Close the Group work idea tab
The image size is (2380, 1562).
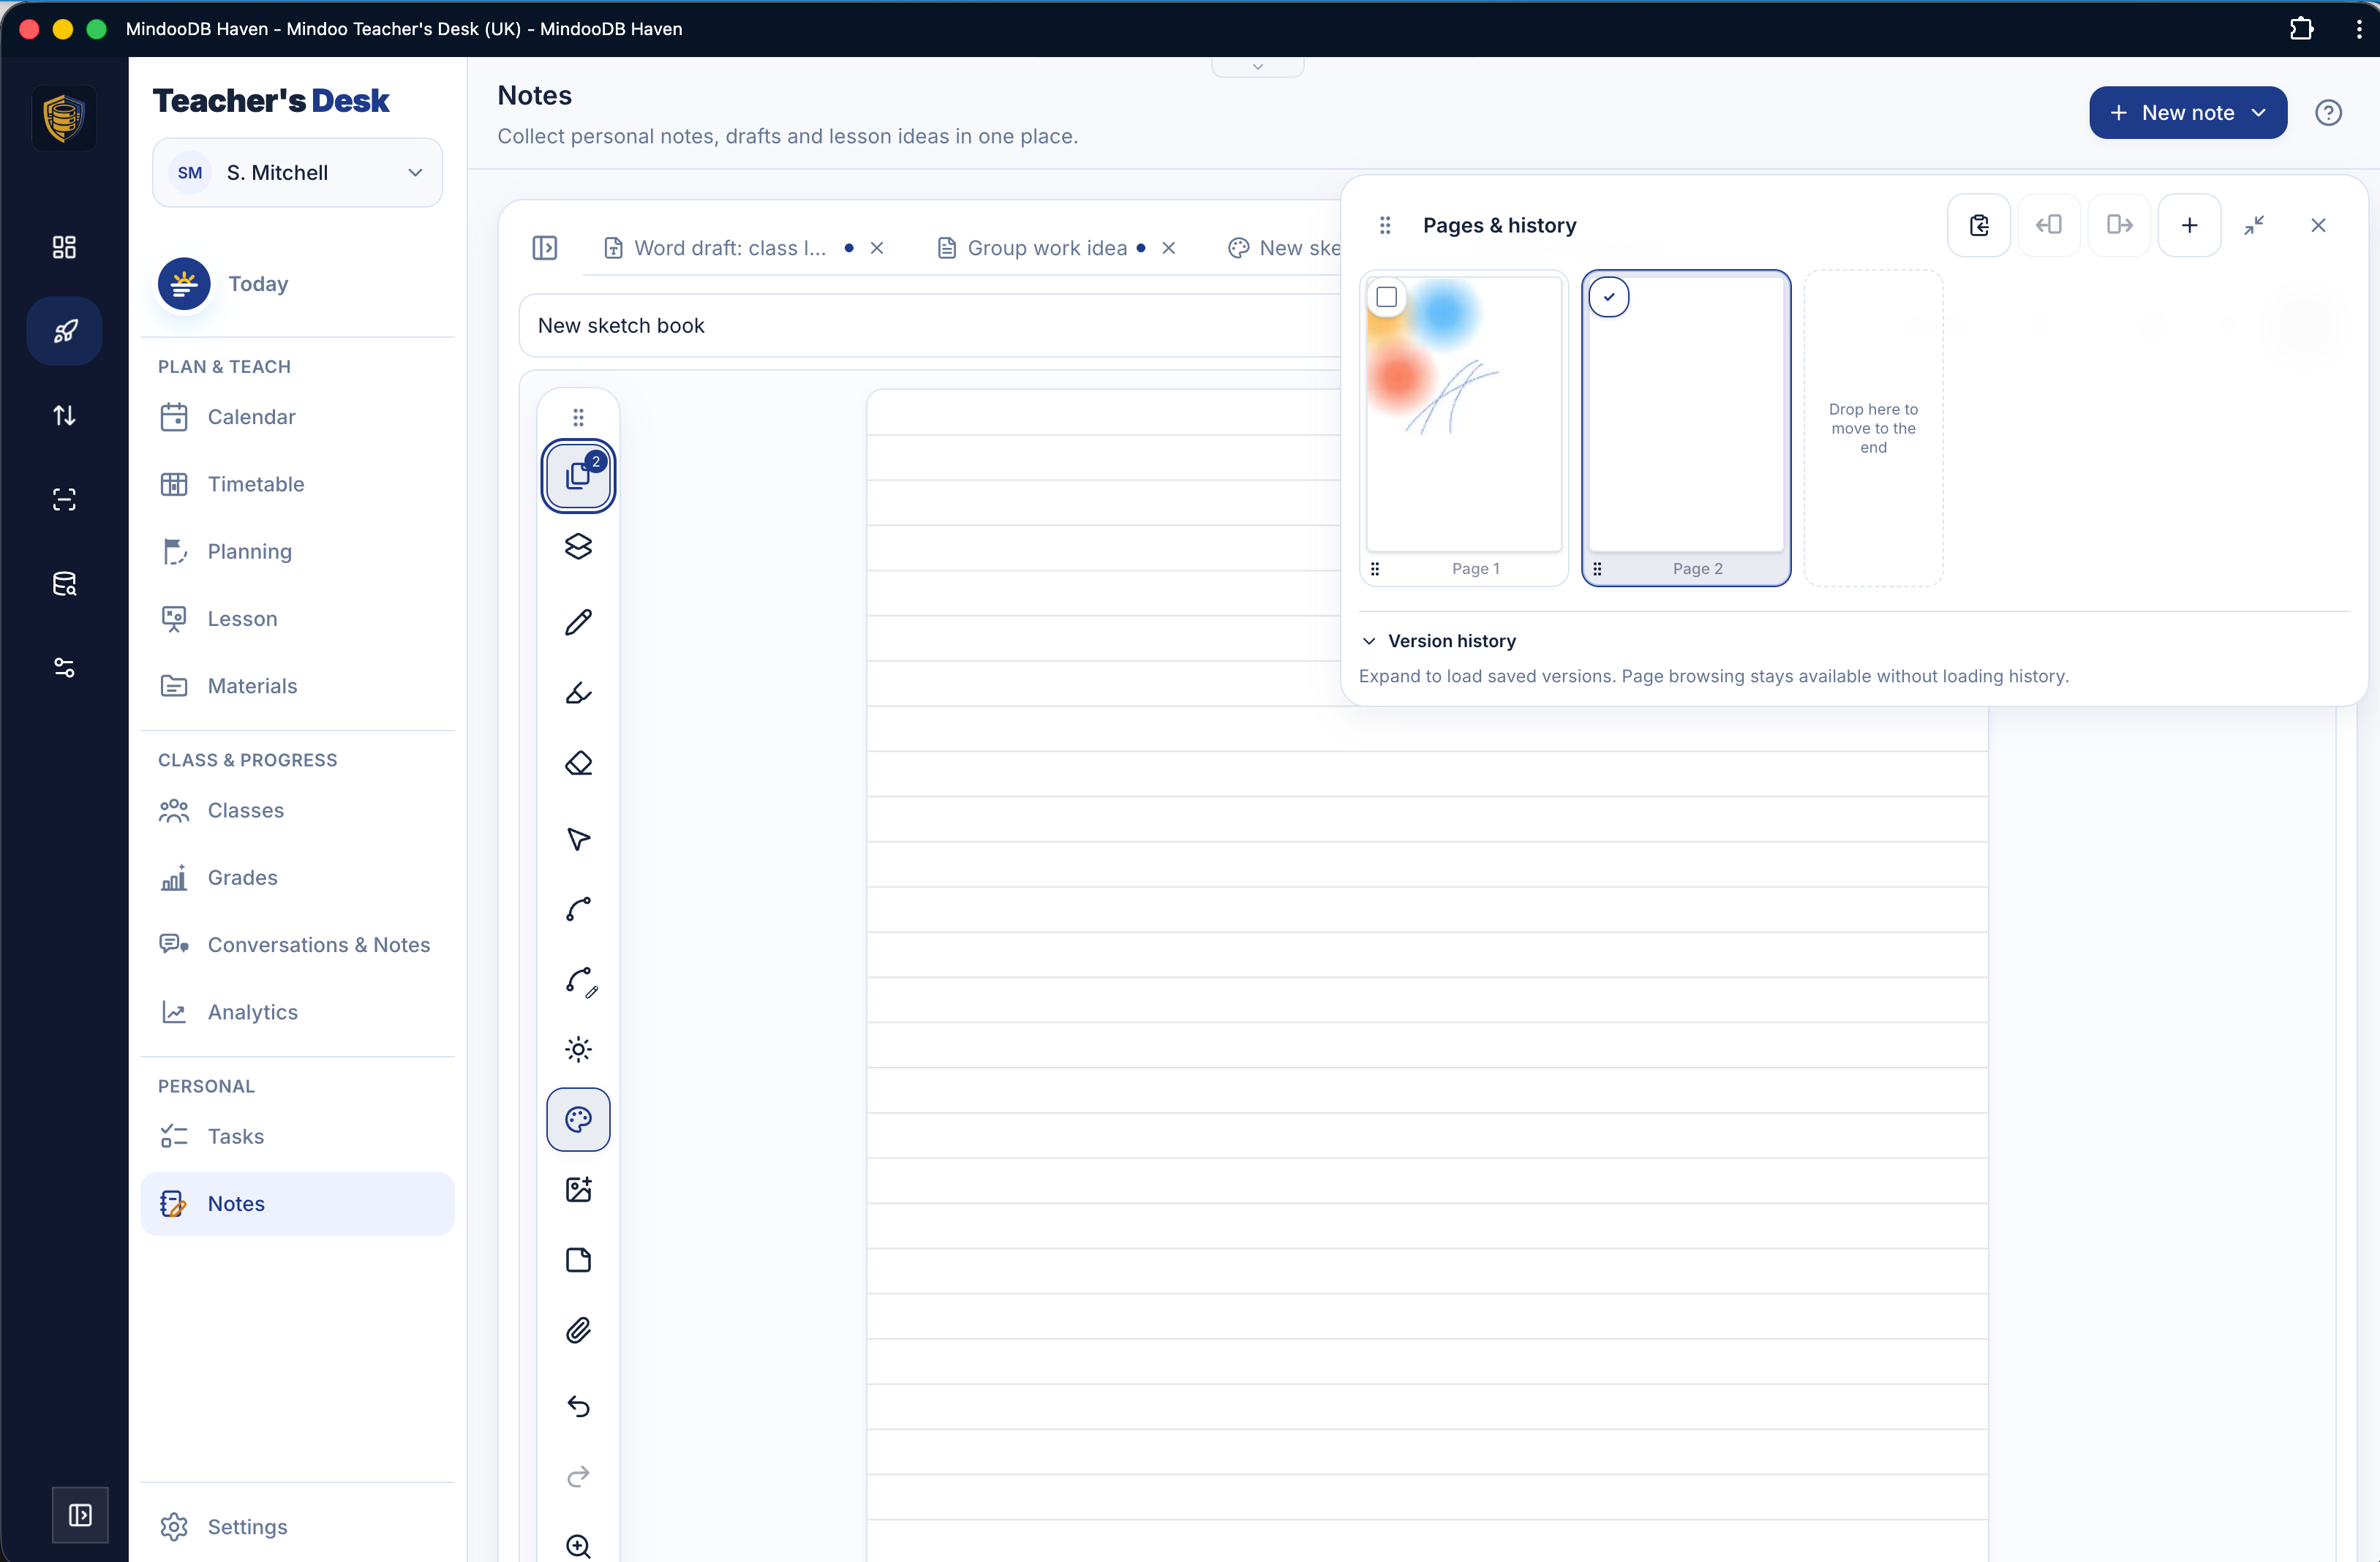[1169, 248]
